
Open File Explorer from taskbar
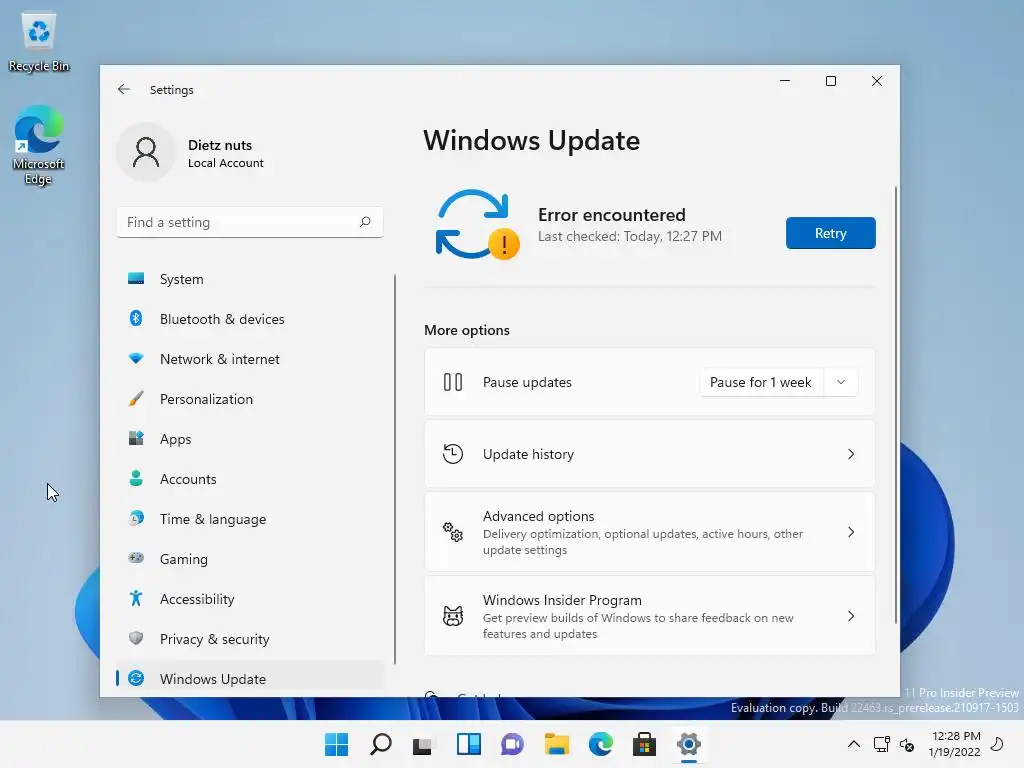[x=556, y=744]
